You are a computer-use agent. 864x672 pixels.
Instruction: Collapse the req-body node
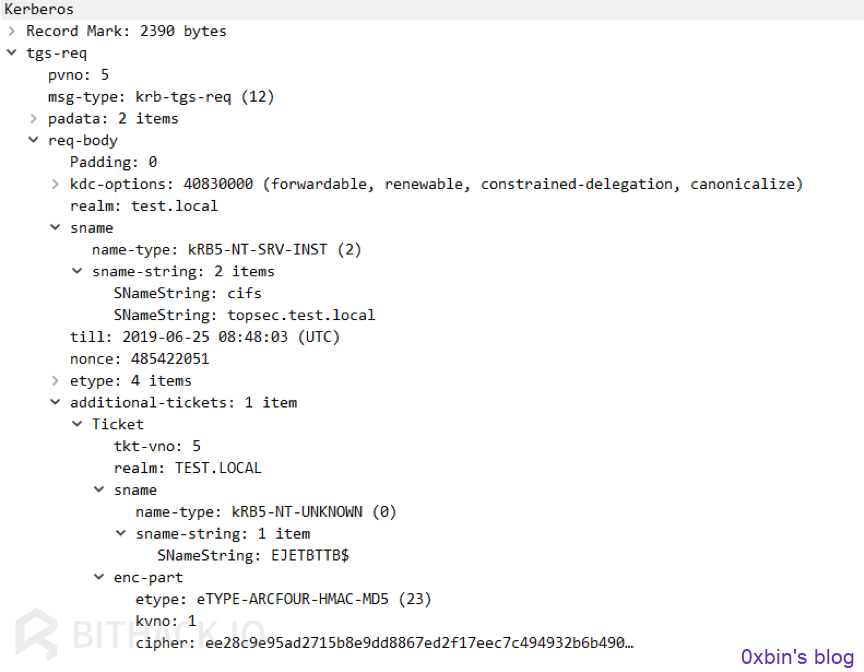click(x=34, y=140)
